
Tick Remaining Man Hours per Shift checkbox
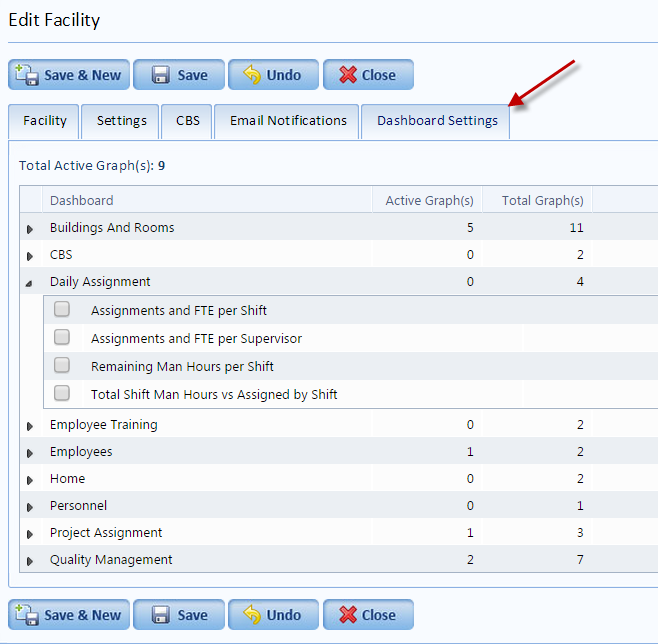[x=62, y=366]
